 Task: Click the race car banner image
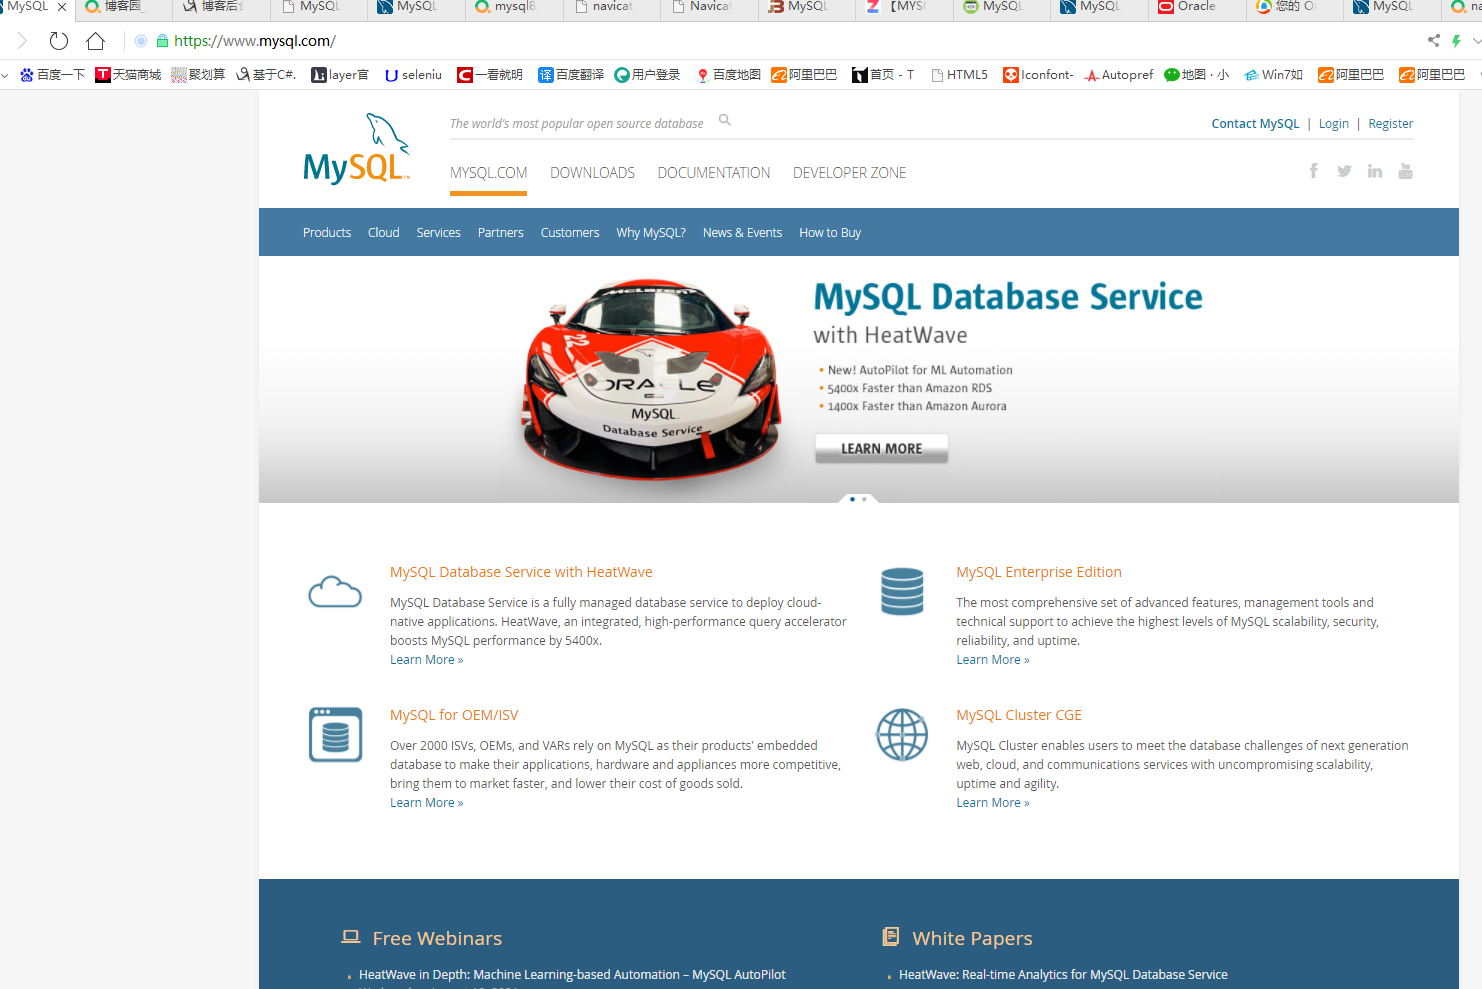pos(652,380)
